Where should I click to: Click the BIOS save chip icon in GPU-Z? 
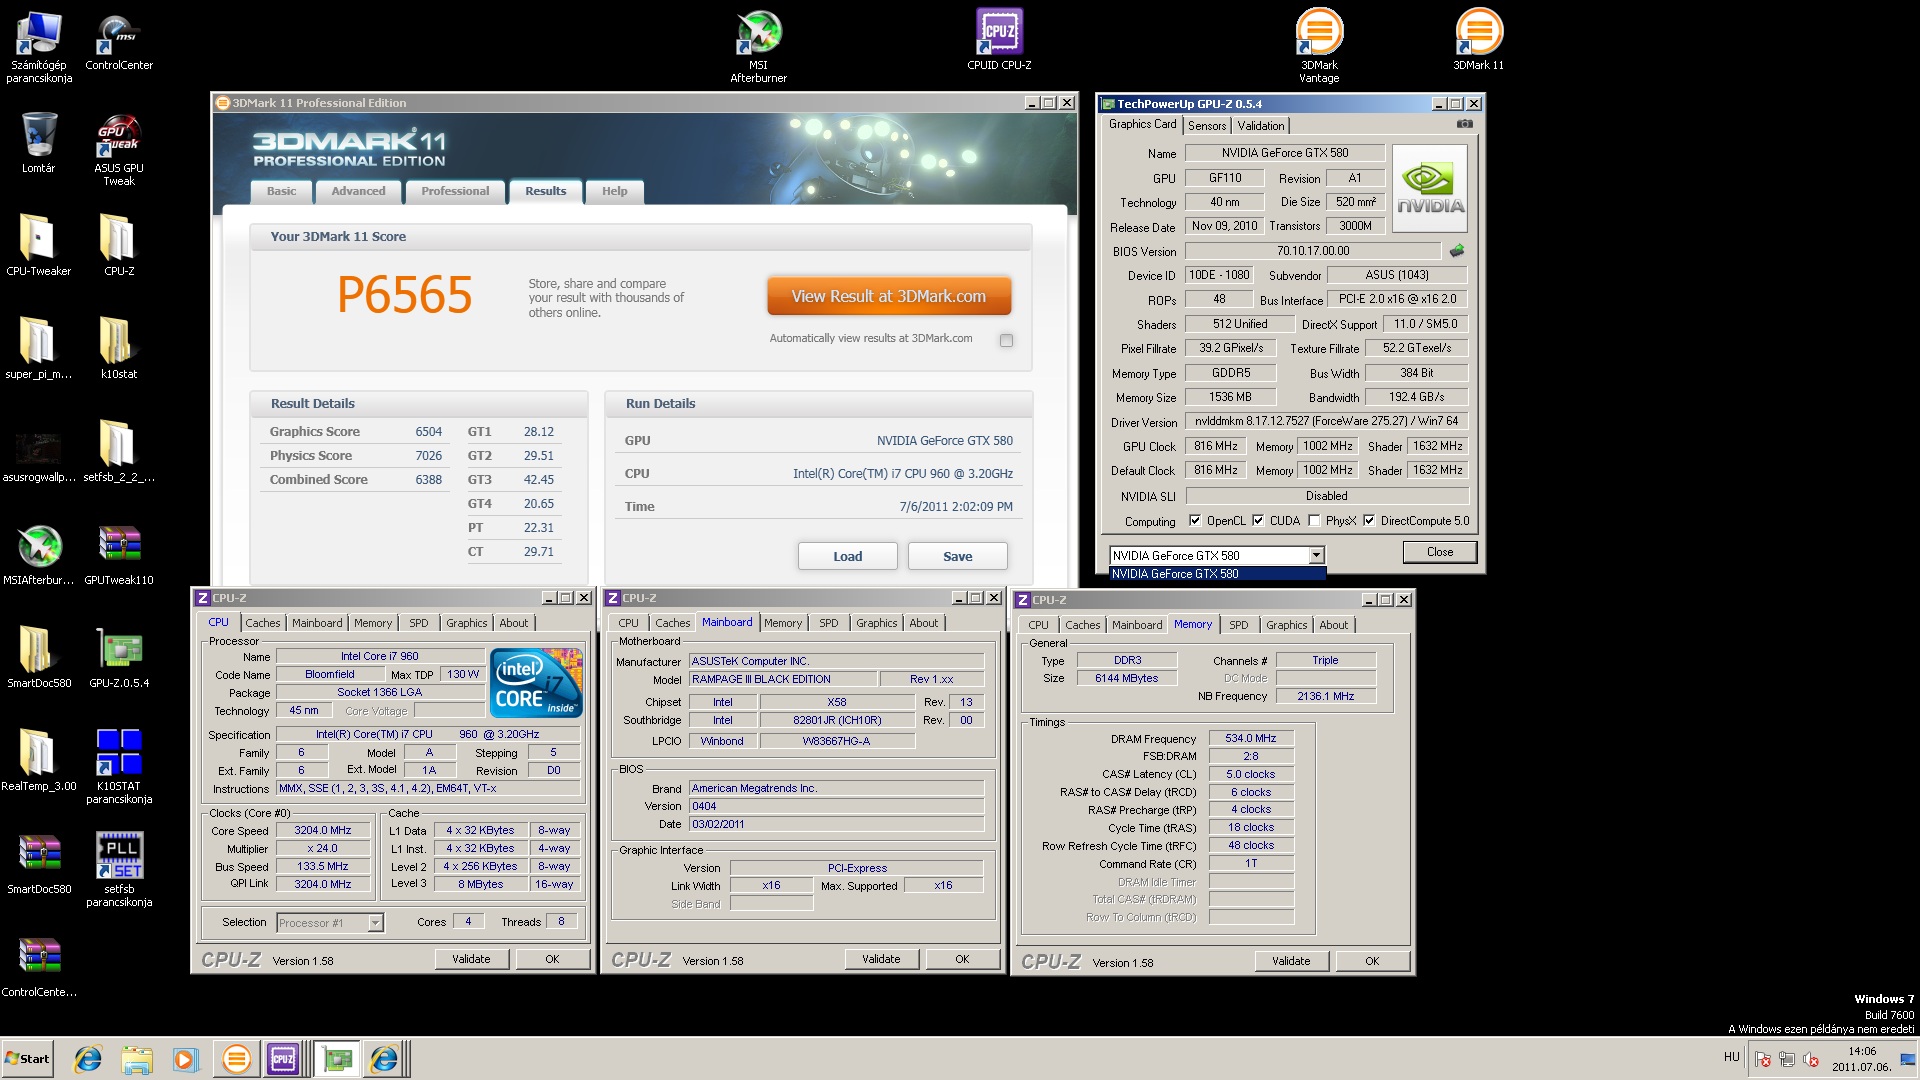pyautogui.click(x=1456, y=251)
